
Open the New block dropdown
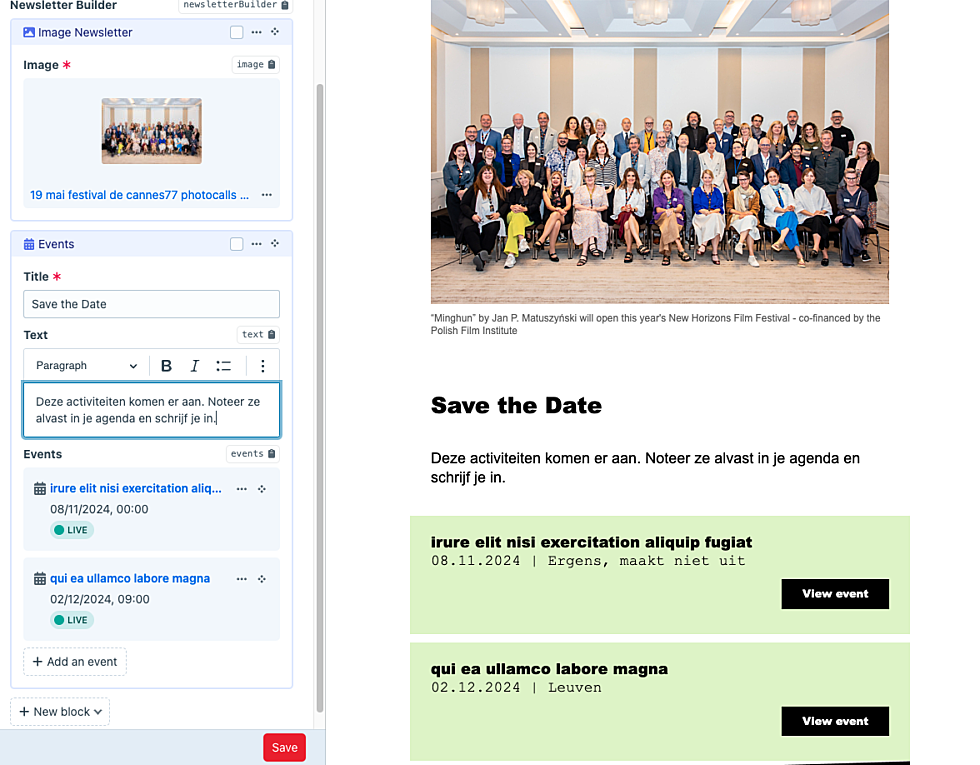(x=60, y=712)
